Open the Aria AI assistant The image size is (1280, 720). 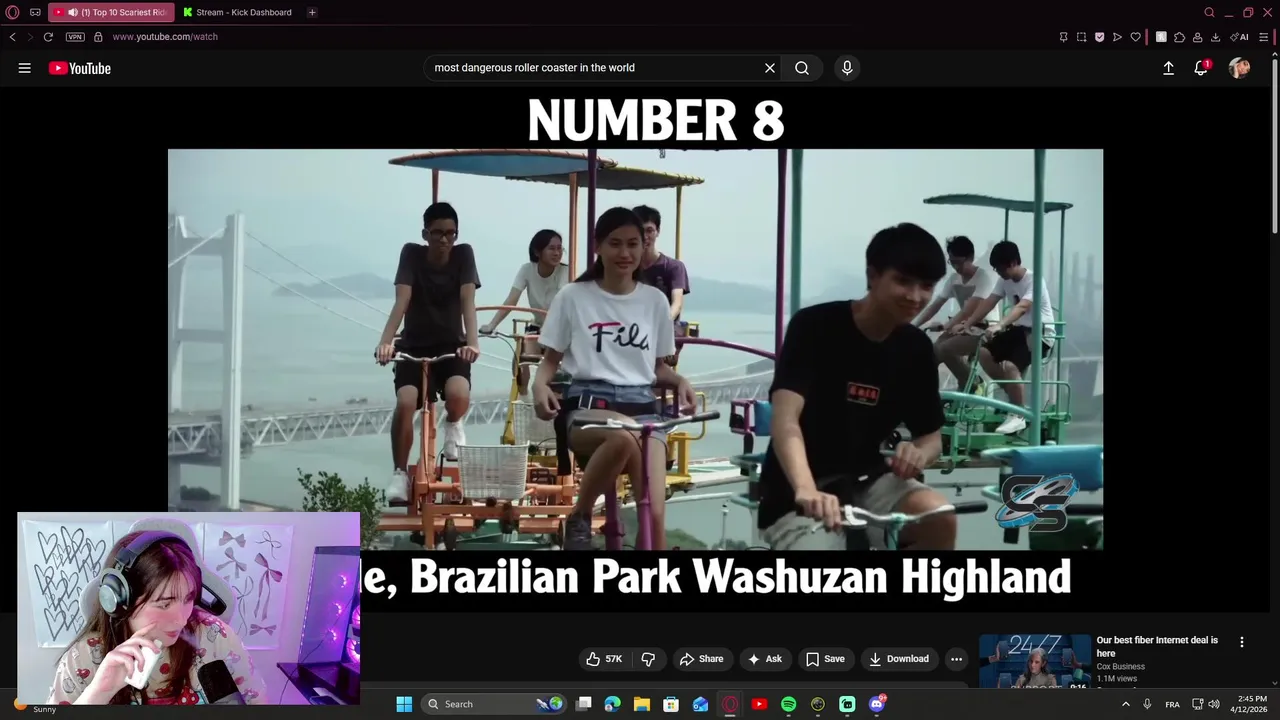1239,37
